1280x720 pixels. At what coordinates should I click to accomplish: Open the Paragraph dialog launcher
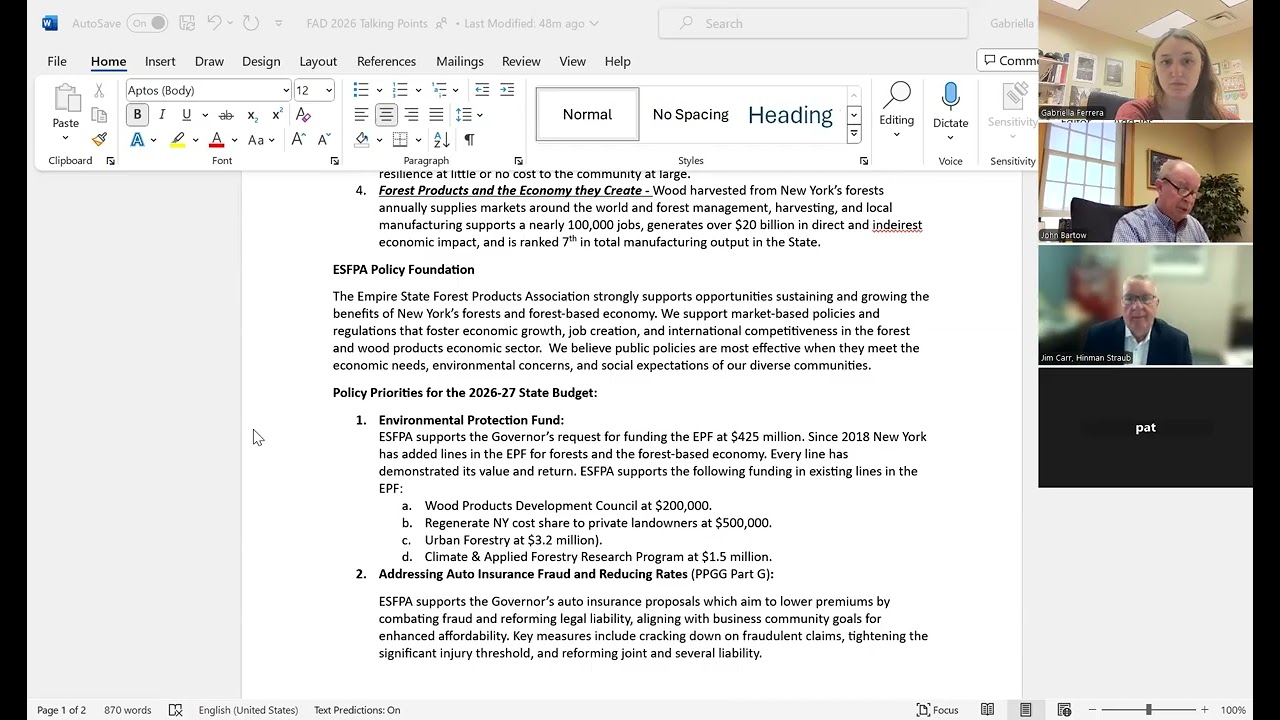[518, 161]
